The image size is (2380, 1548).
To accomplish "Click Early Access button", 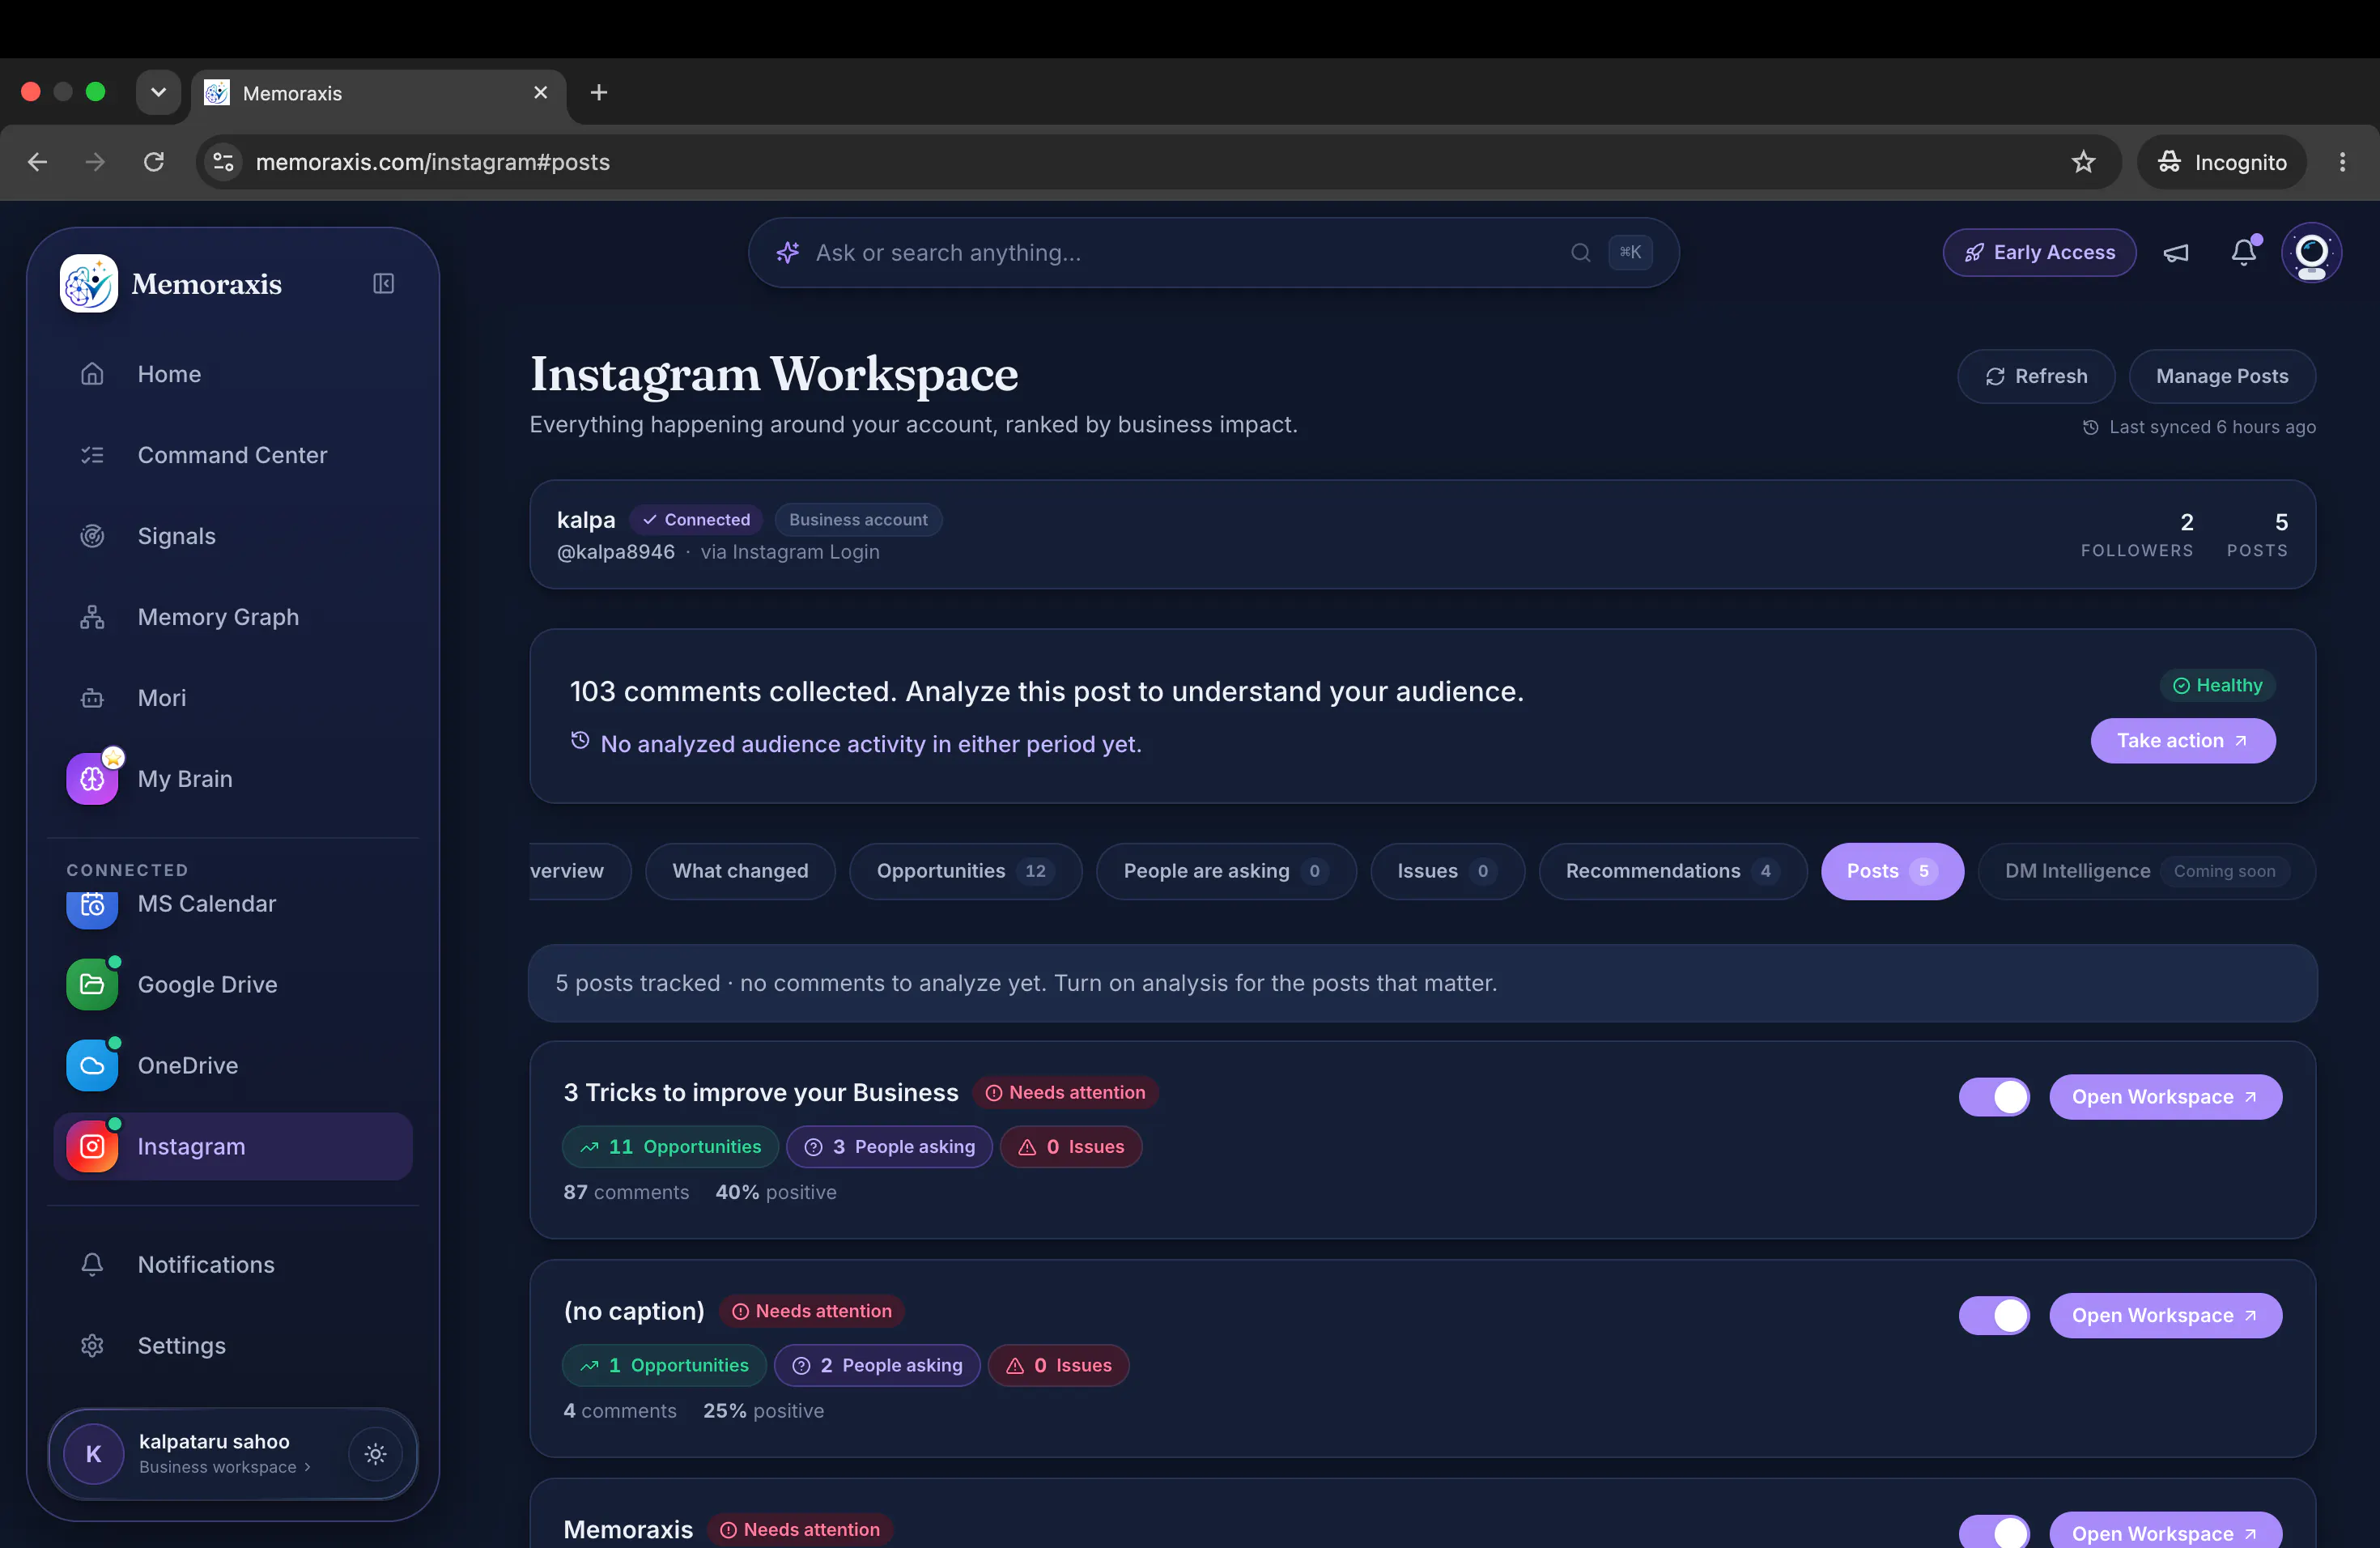I will point(2039,253).
